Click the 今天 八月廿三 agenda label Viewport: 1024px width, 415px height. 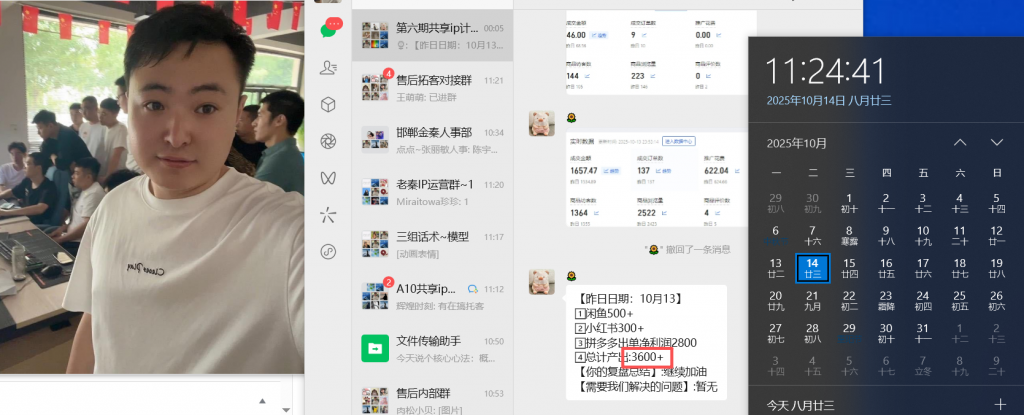(x=800, y=405)
